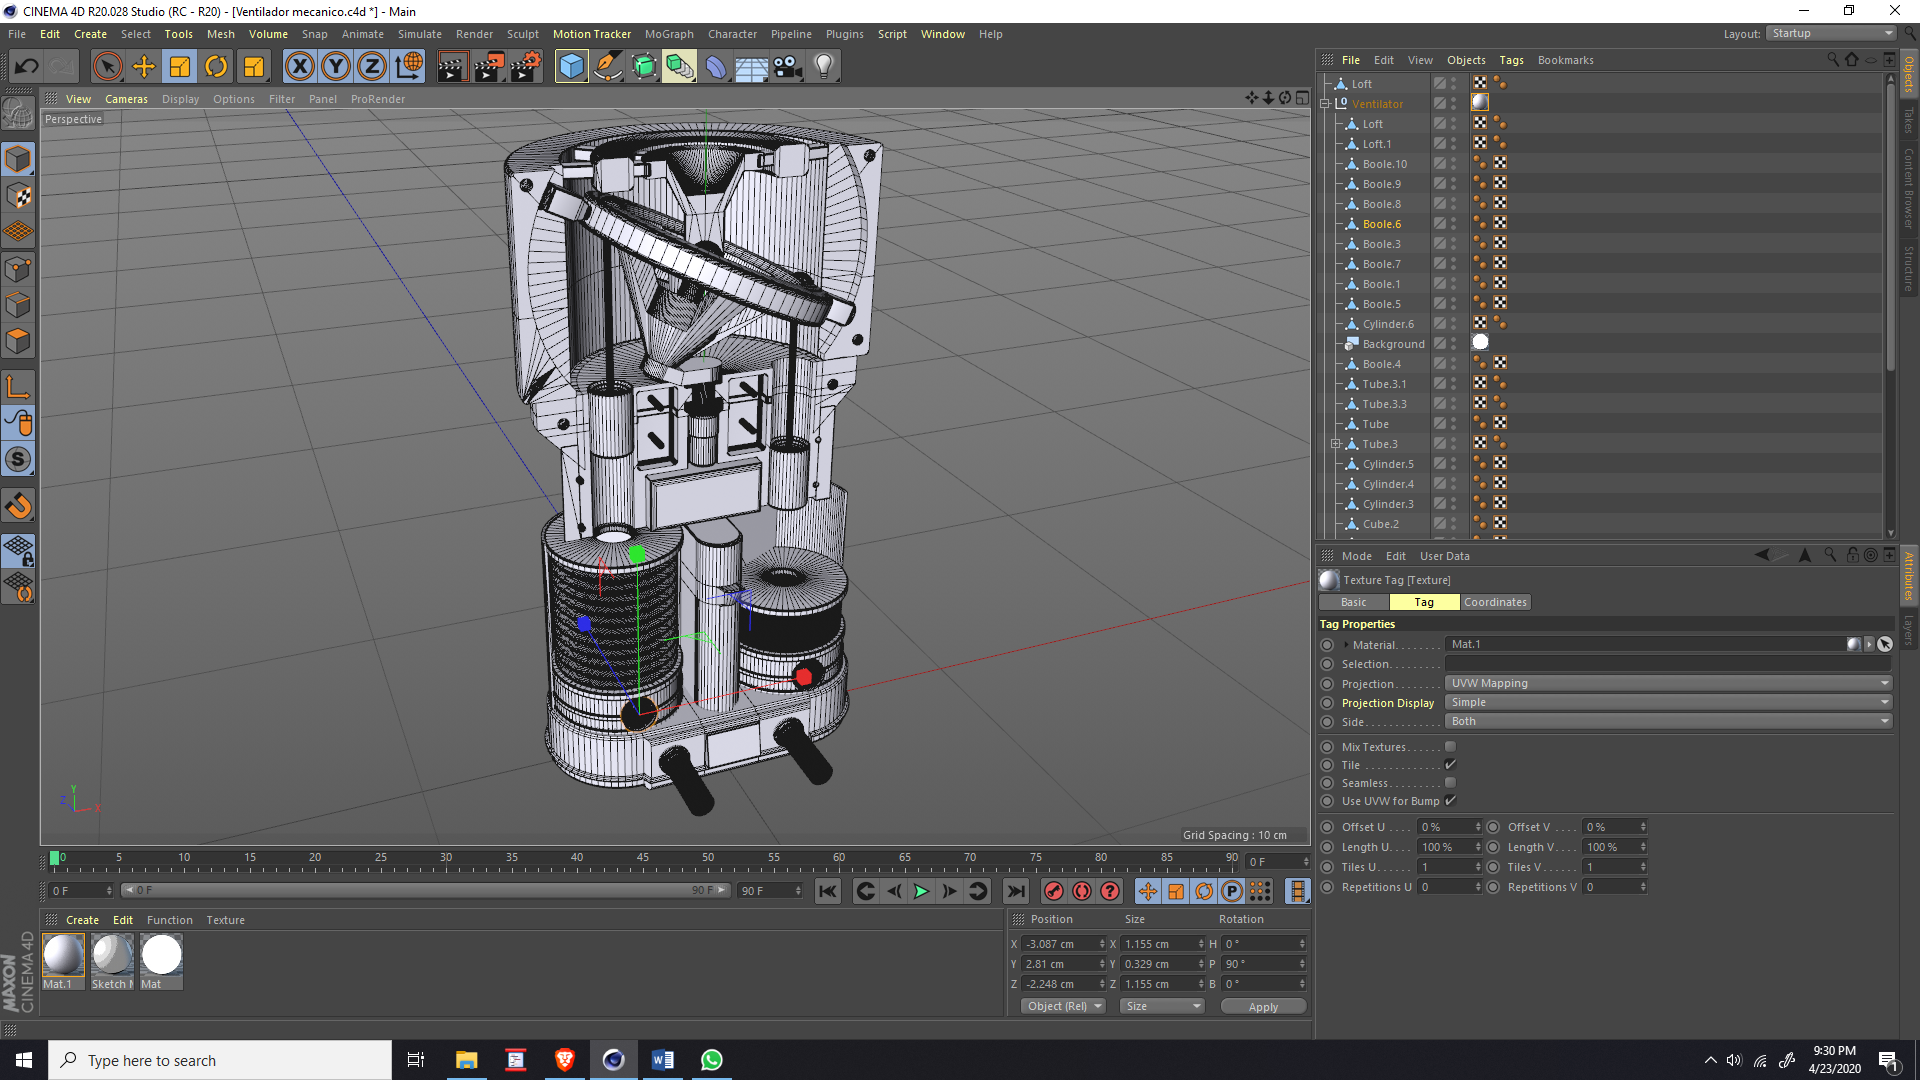Open the Projection dropdown (UVW Mapping)
This screenshot has height=1080, width=1920.
click(x=1668, y=683)
